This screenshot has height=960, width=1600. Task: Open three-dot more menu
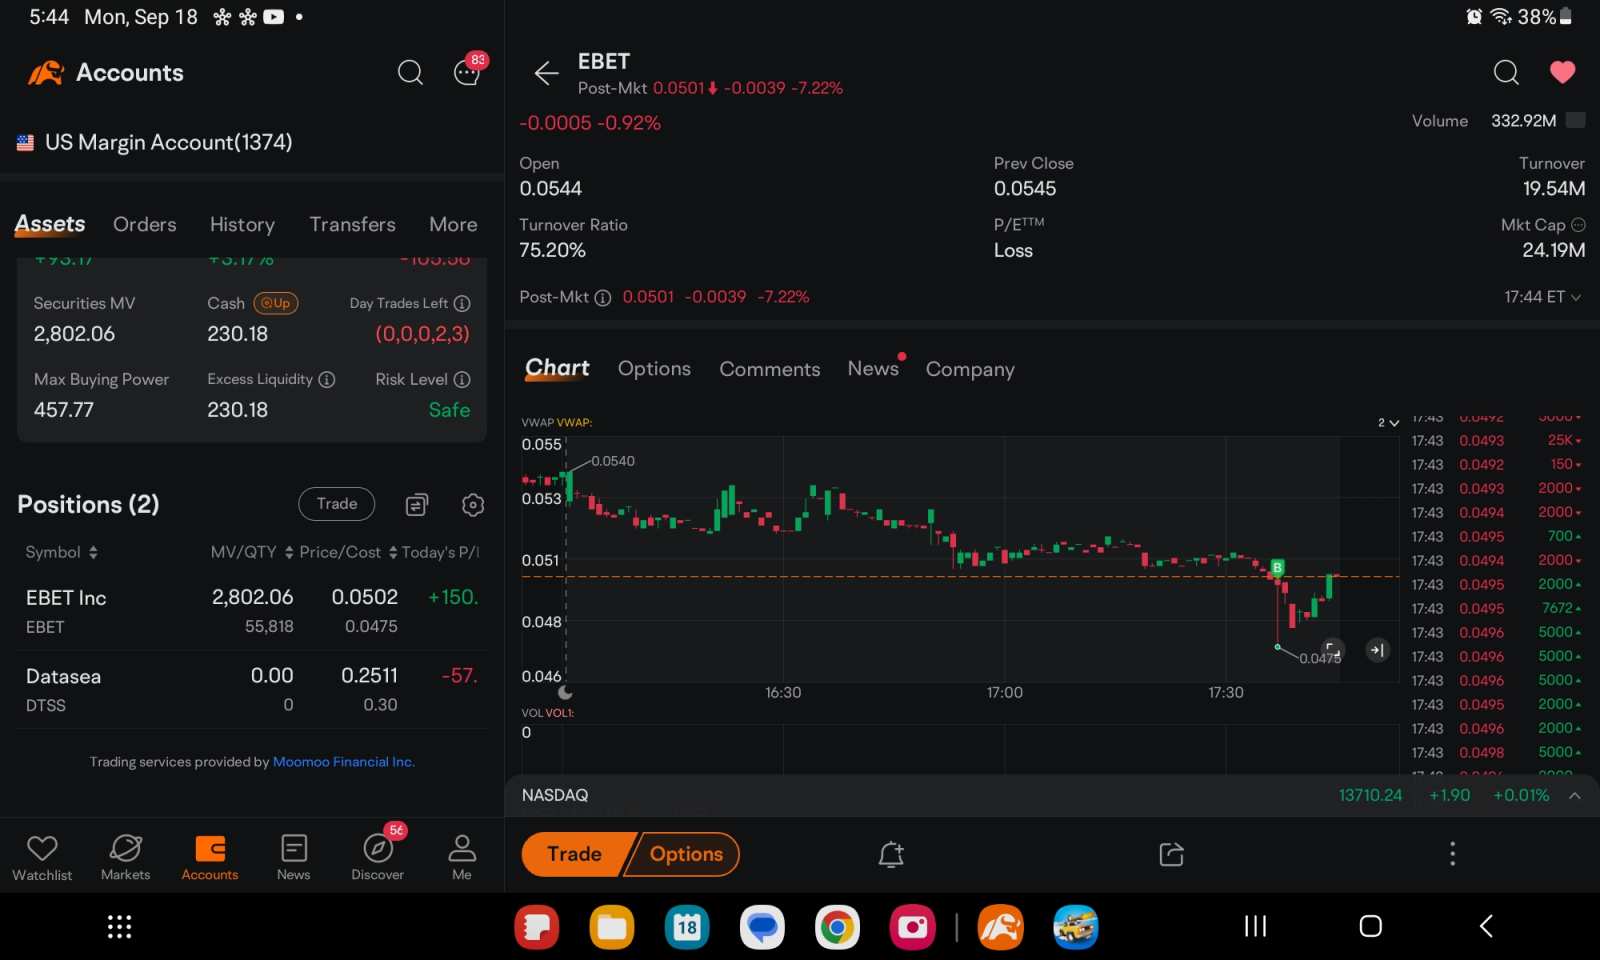1452,853
